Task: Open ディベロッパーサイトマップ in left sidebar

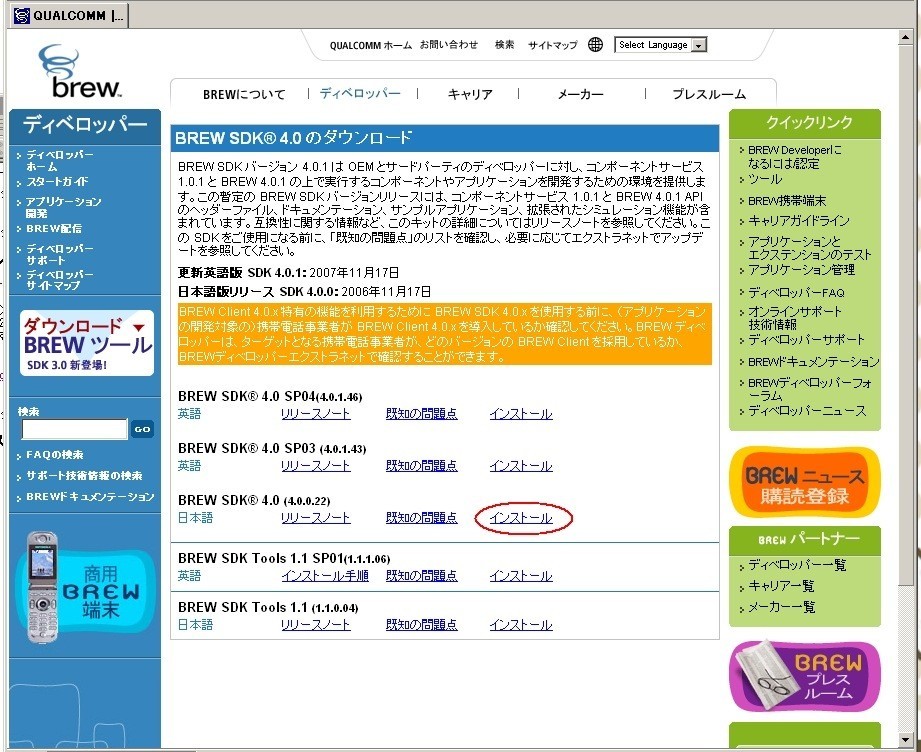Action: [59, 280]
